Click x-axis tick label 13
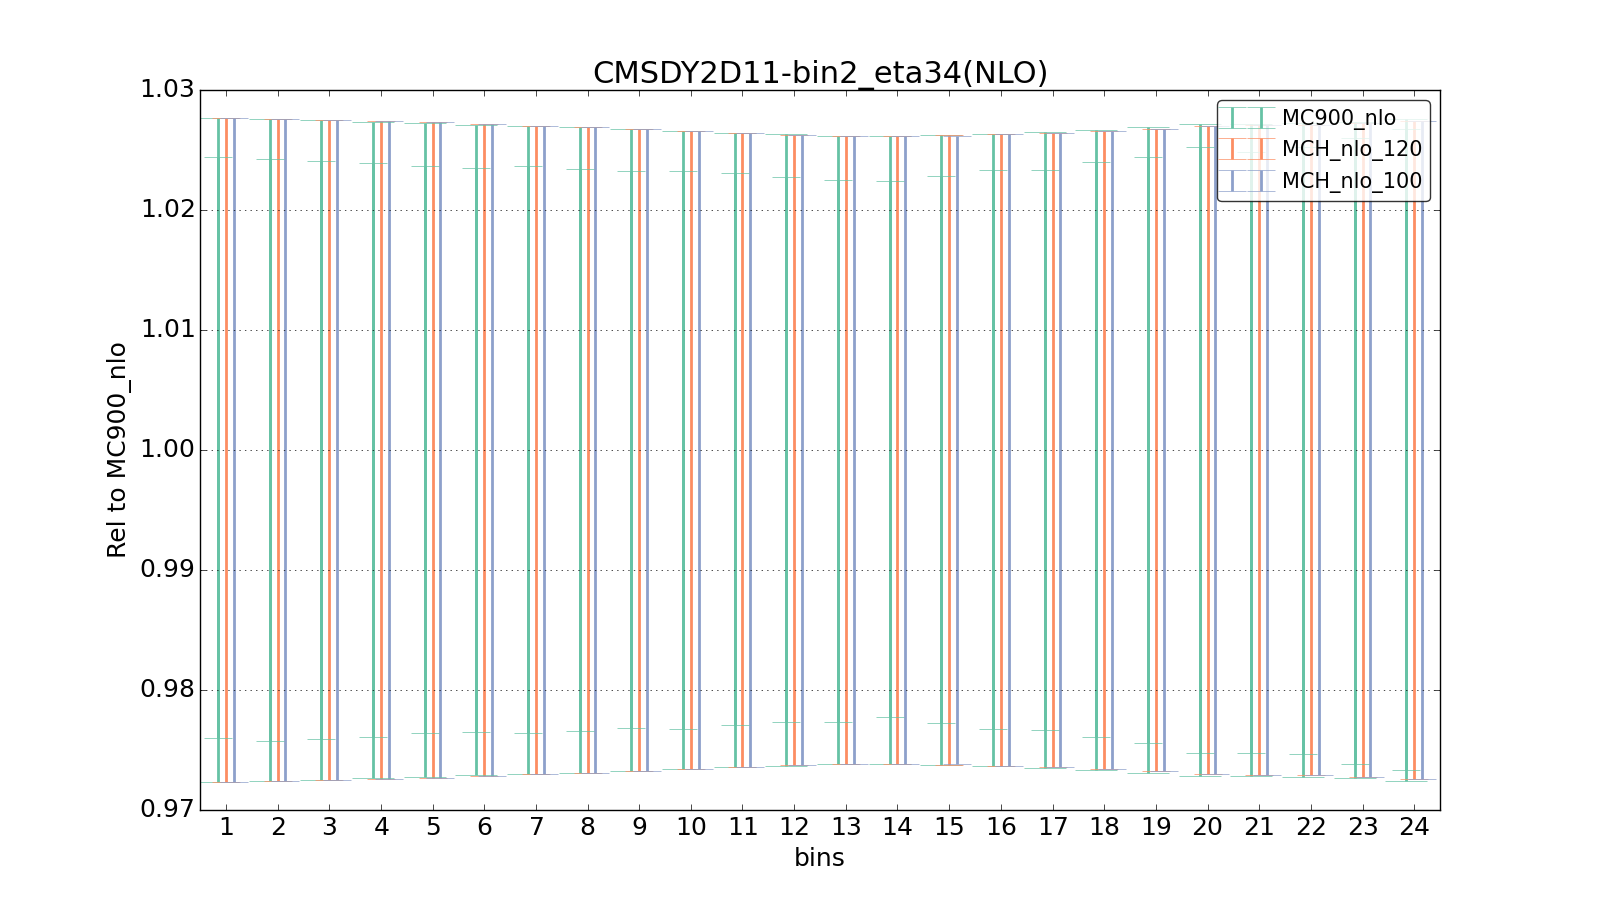 [847, 828]
